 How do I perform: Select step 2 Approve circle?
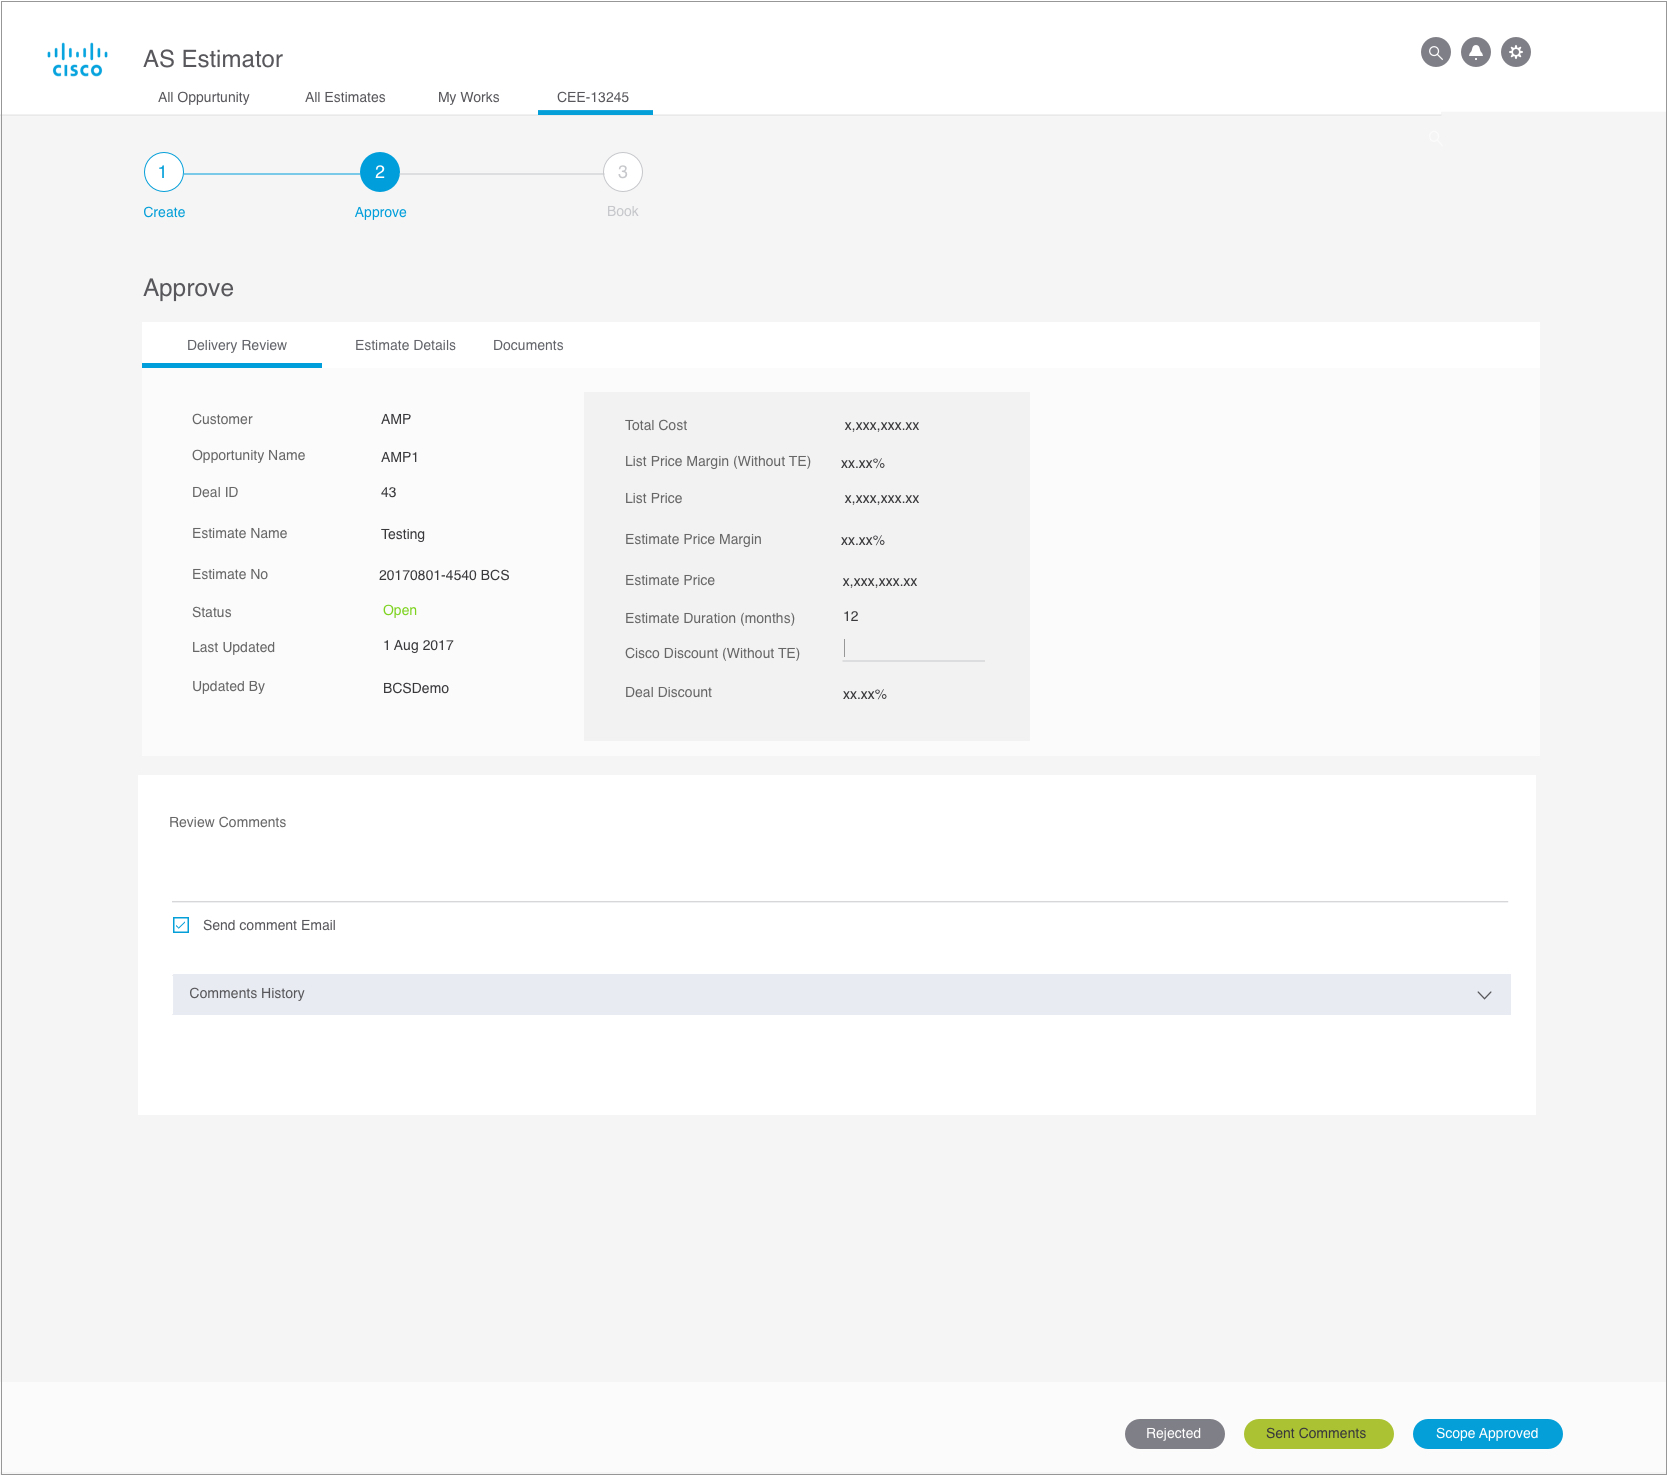[380, 172]
